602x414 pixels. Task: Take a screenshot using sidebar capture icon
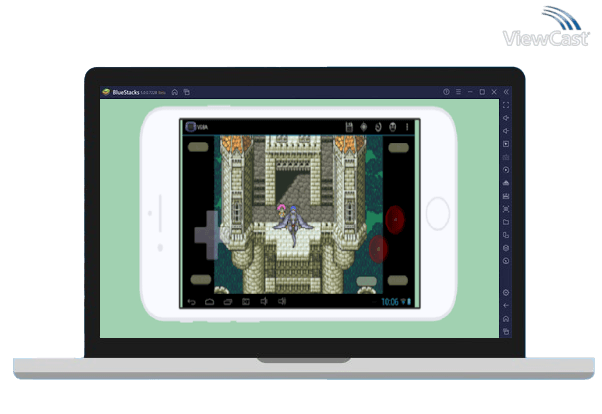click(506, 209)
